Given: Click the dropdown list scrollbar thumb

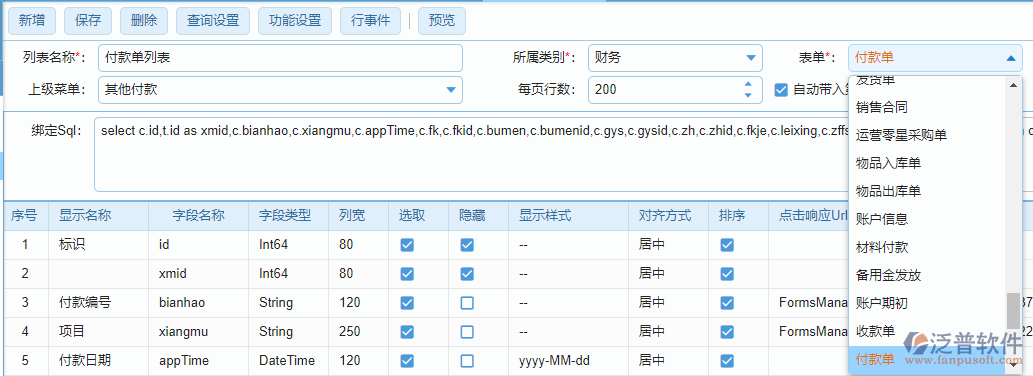Looking at the screenshot, I should (1013, 310).
